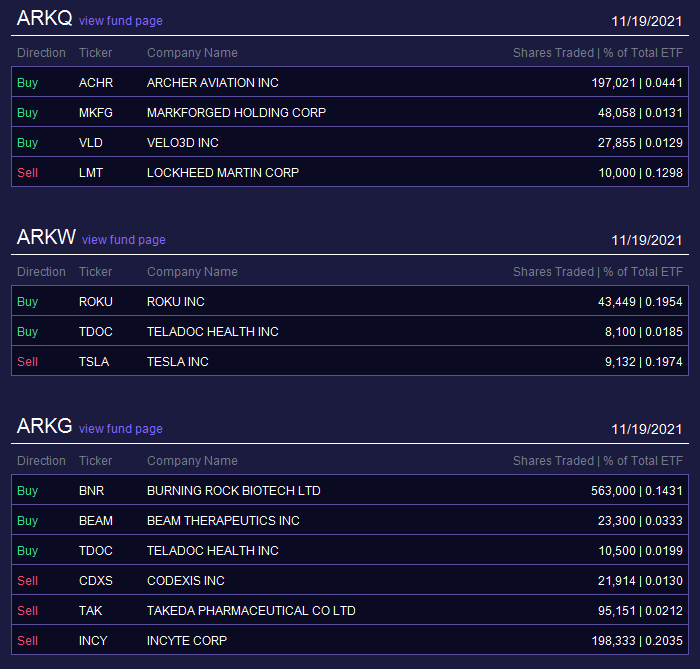700x669 pixels.
Task: Click the Tesla Inc company name
Action: tap(178, 362)
